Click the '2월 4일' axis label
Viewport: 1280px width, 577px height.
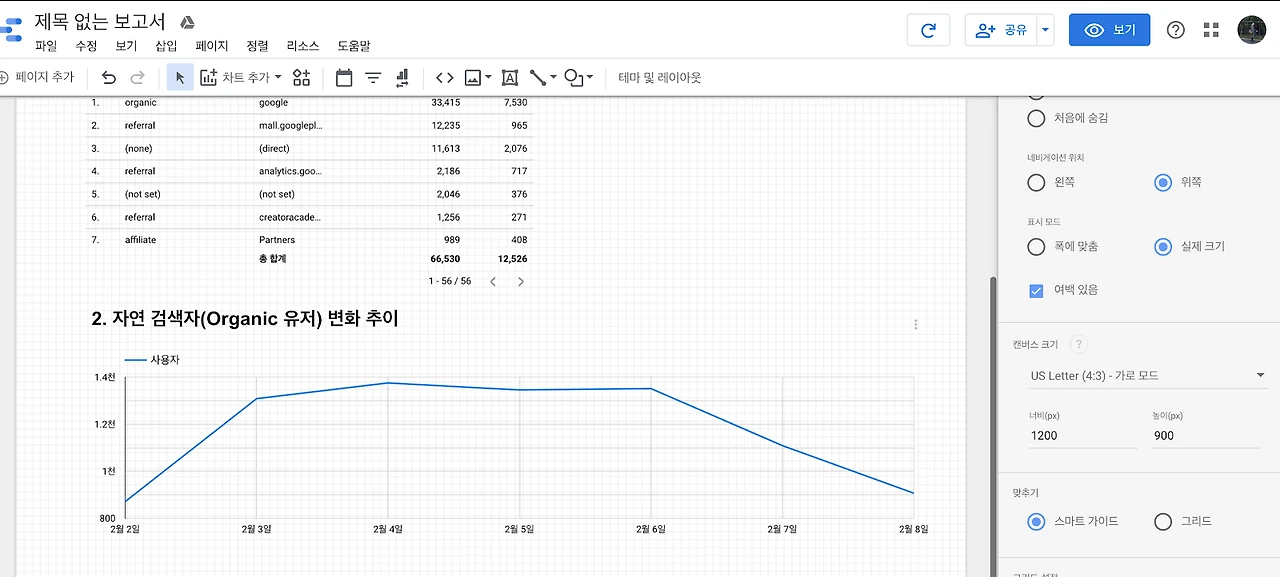[x=388, y=529]
